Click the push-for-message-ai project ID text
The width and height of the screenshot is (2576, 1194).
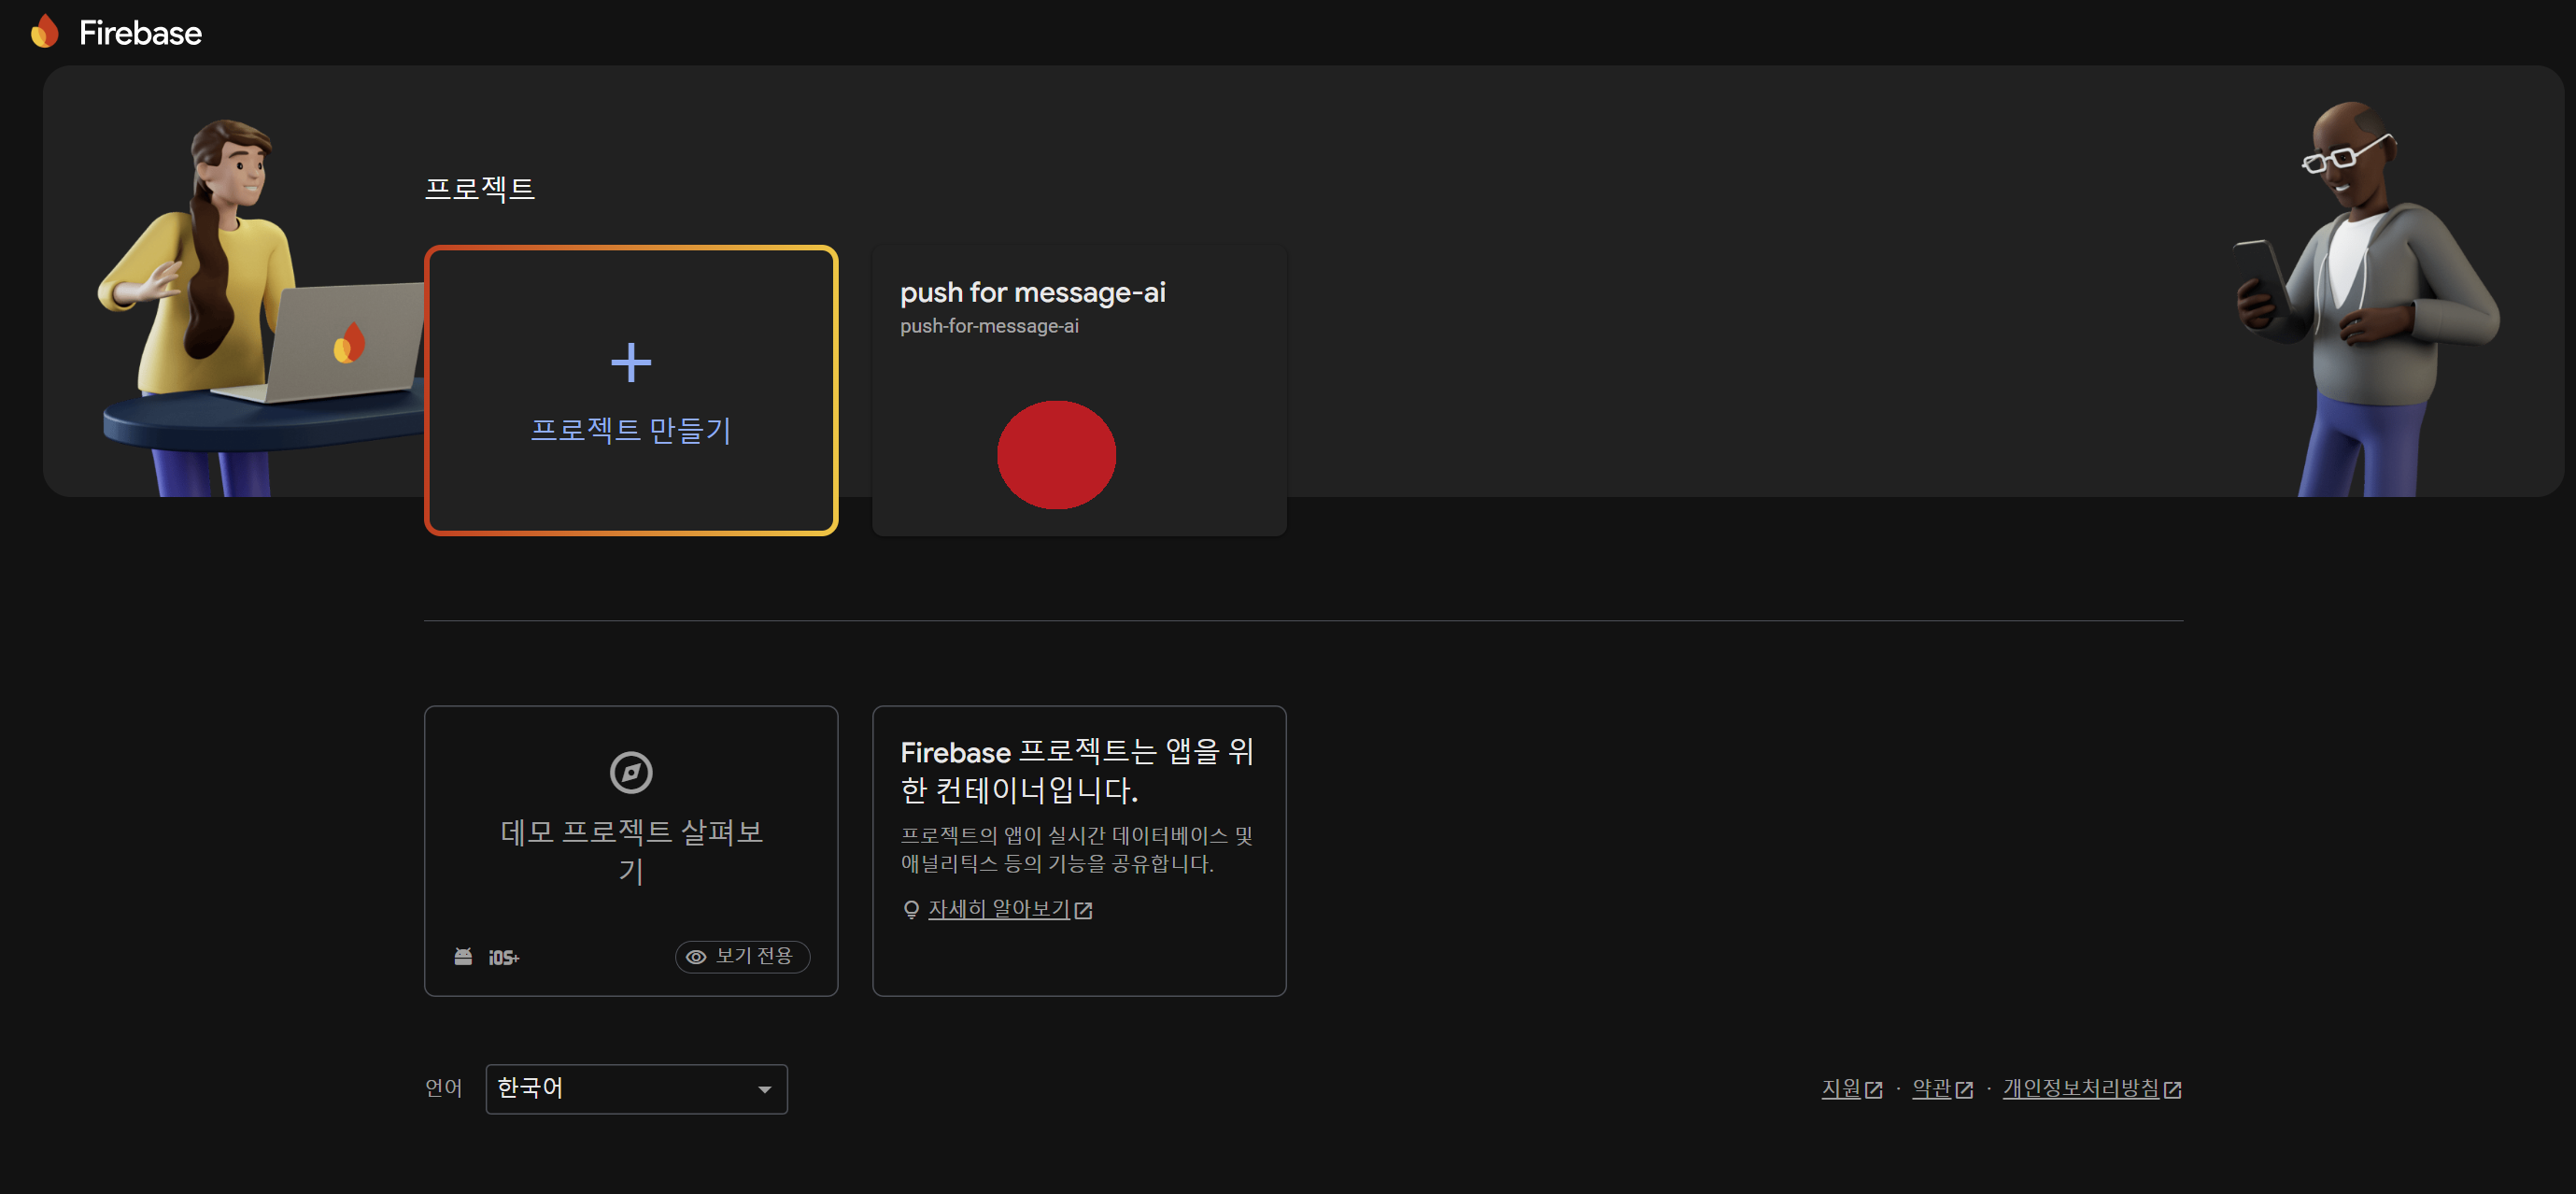[989, 326]
